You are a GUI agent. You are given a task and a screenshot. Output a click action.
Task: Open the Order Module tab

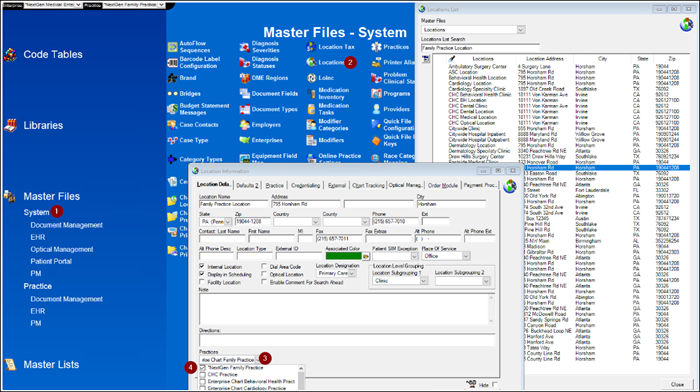point(443,185)
